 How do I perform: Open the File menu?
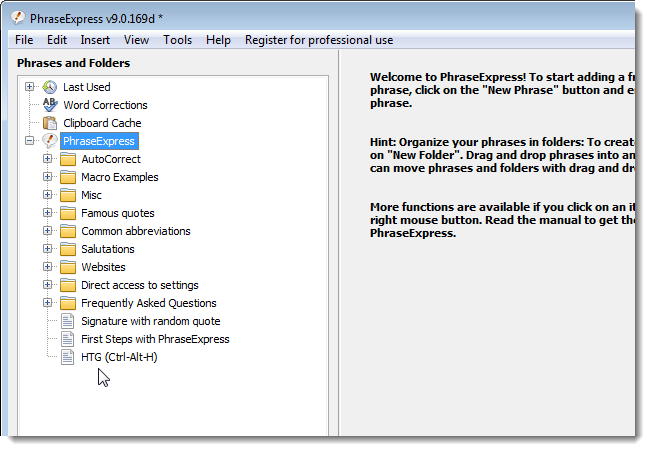(x=24, y=40)
